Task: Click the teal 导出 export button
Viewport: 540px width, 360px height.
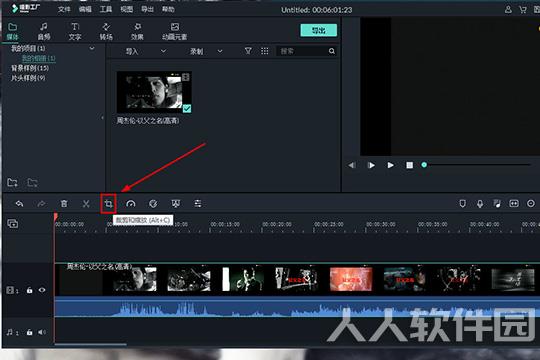Action: pos(319,30)
